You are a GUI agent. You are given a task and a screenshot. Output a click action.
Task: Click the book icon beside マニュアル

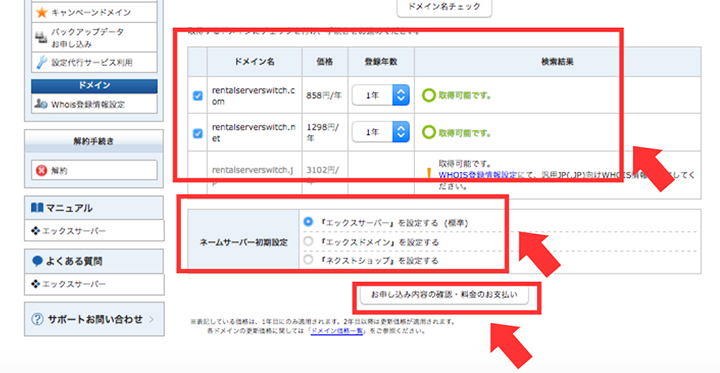[x=37, y=208]
